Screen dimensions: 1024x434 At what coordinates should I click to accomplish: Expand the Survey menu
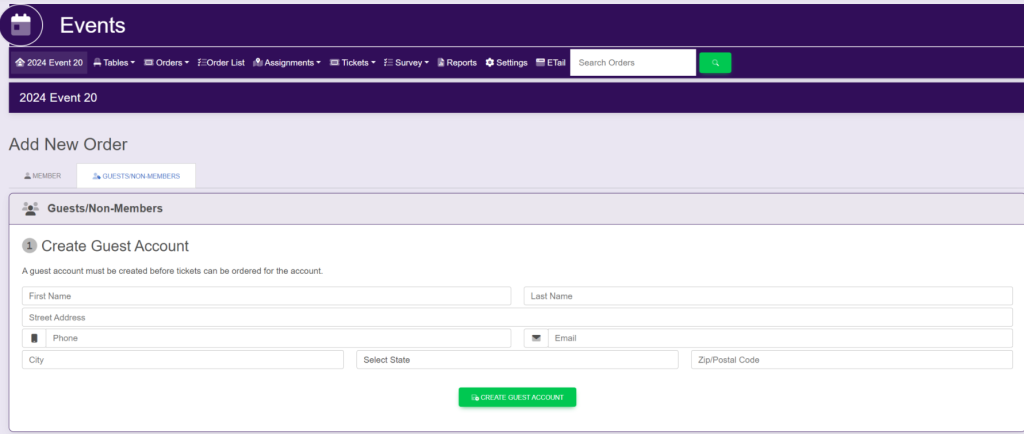coord(406,63)
